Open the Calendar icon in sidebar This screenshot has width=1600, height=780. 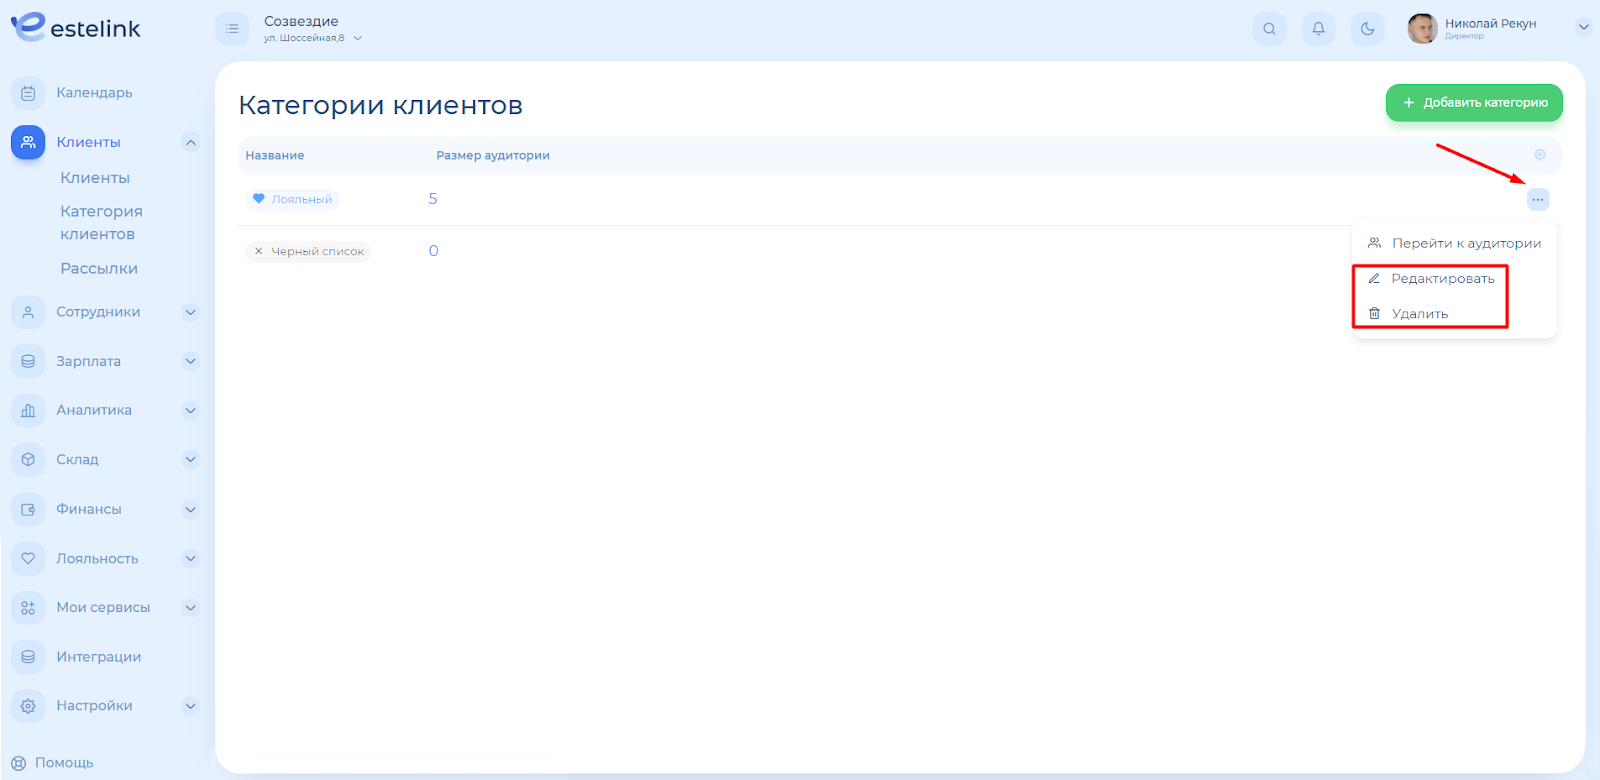(x=28, y=93)
